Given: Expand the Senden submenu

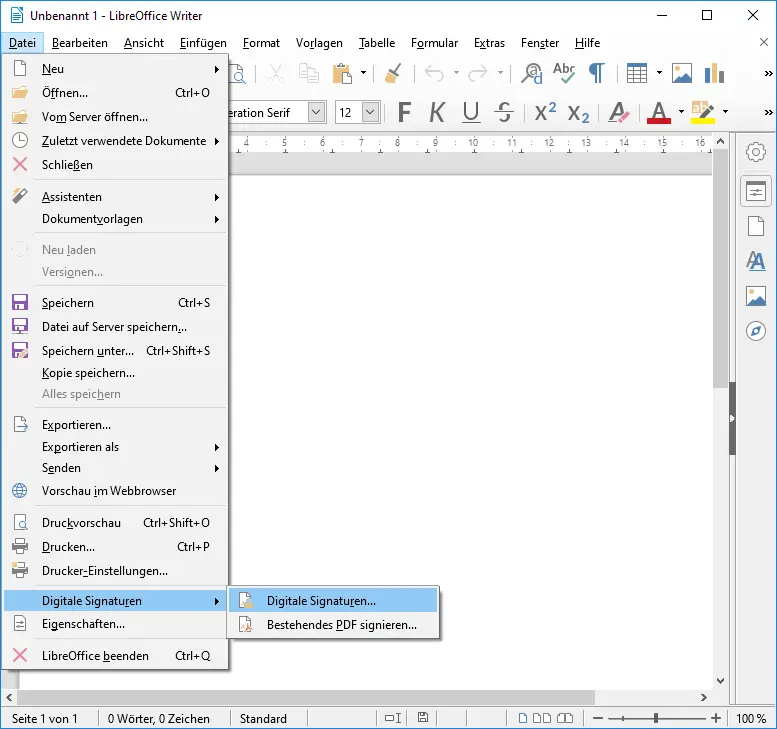Looking at the screenshot, I should (115, 468).
